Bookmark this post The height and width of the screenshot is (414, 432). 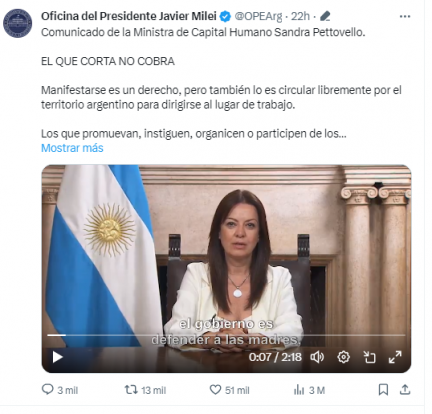click(x=383, y=389)
